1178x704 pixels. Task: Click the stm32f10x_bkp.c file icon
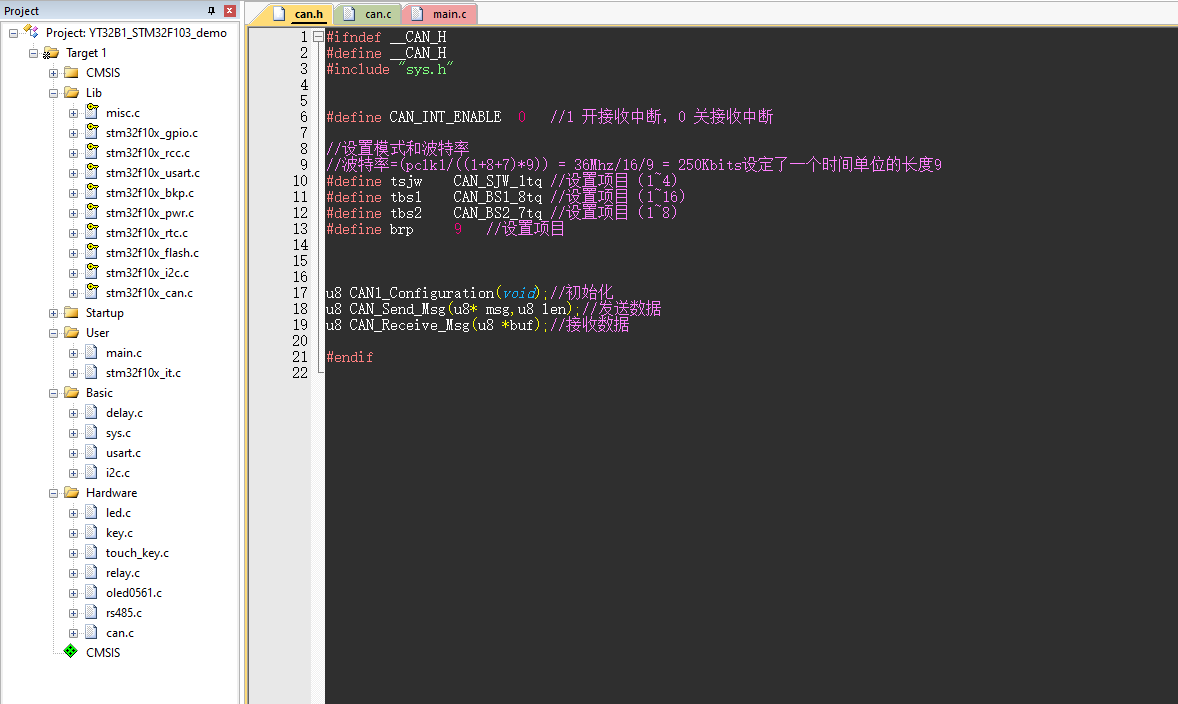point(92,192)
